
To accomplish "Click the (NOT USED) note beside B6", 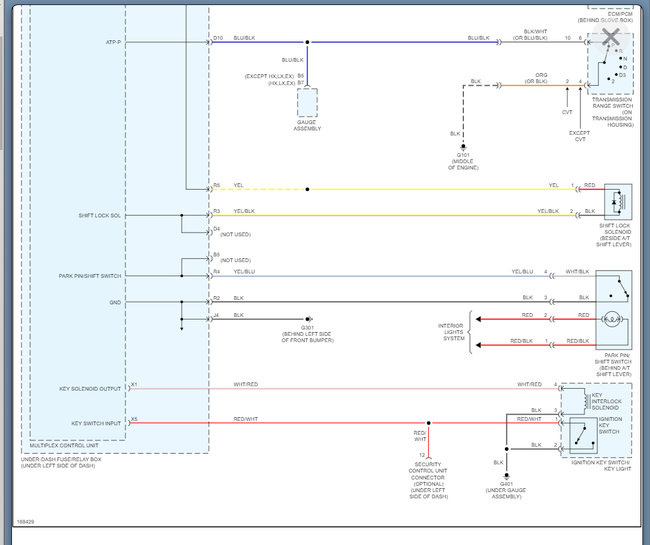I will point(235,260).
